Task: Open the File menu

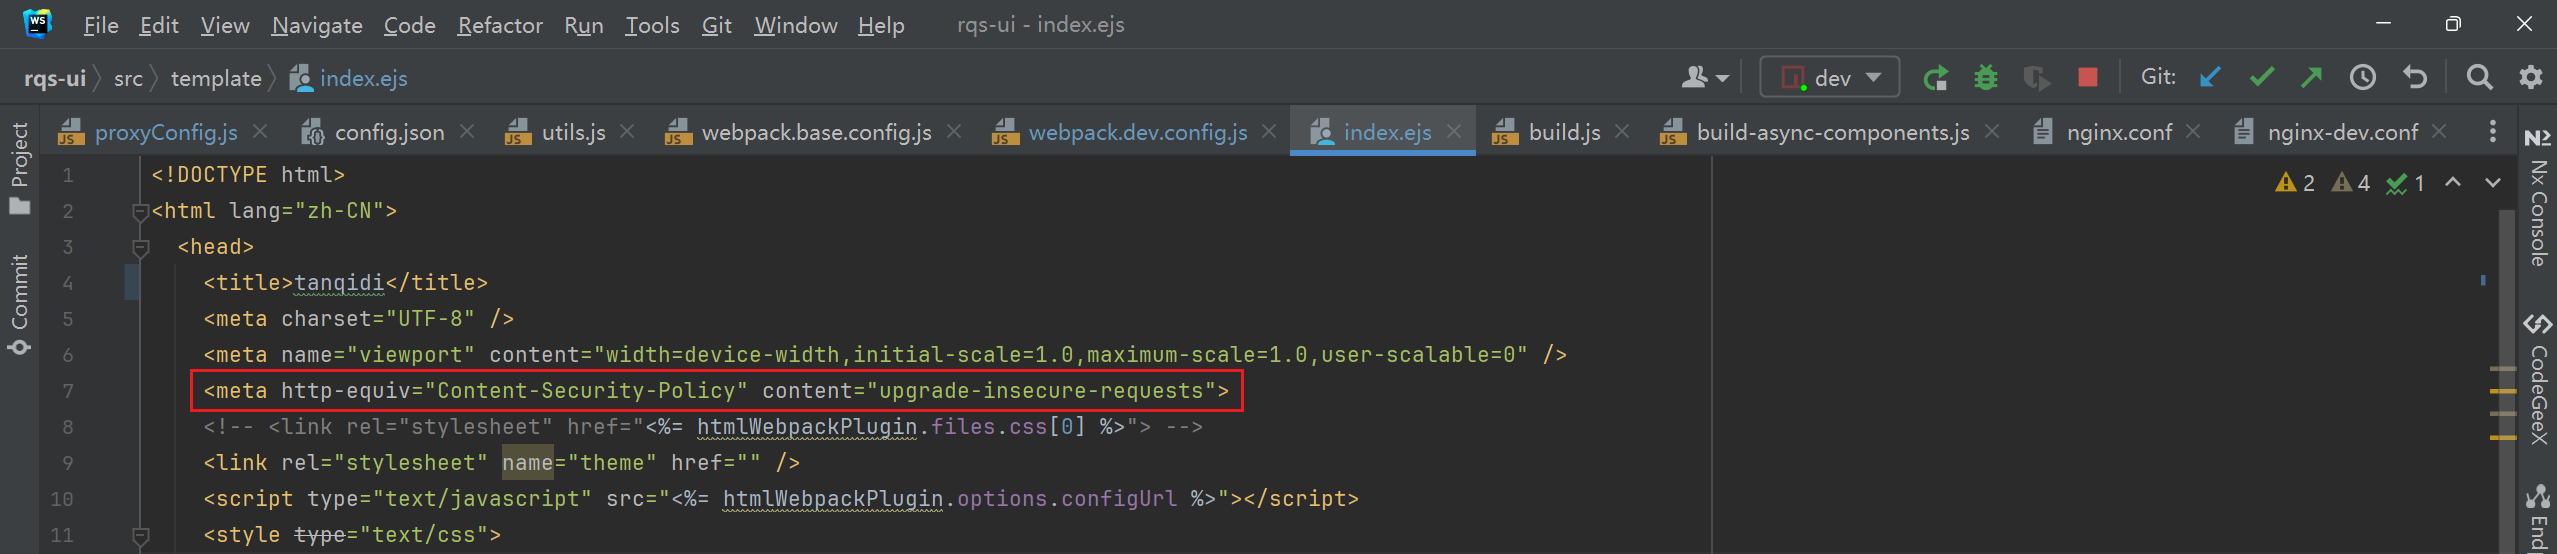Action: click(101, 25)
